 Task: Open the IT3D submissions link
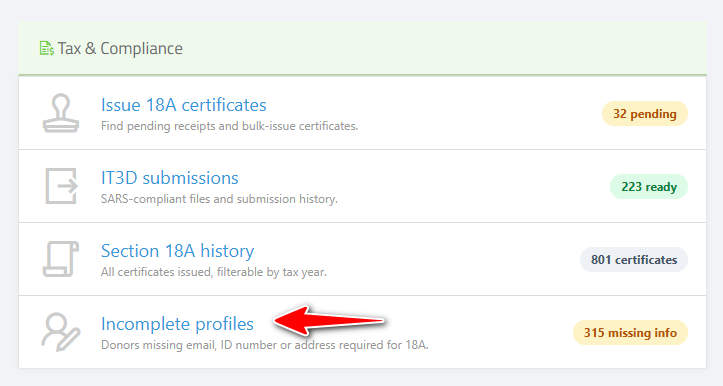[x=170, y=178]
